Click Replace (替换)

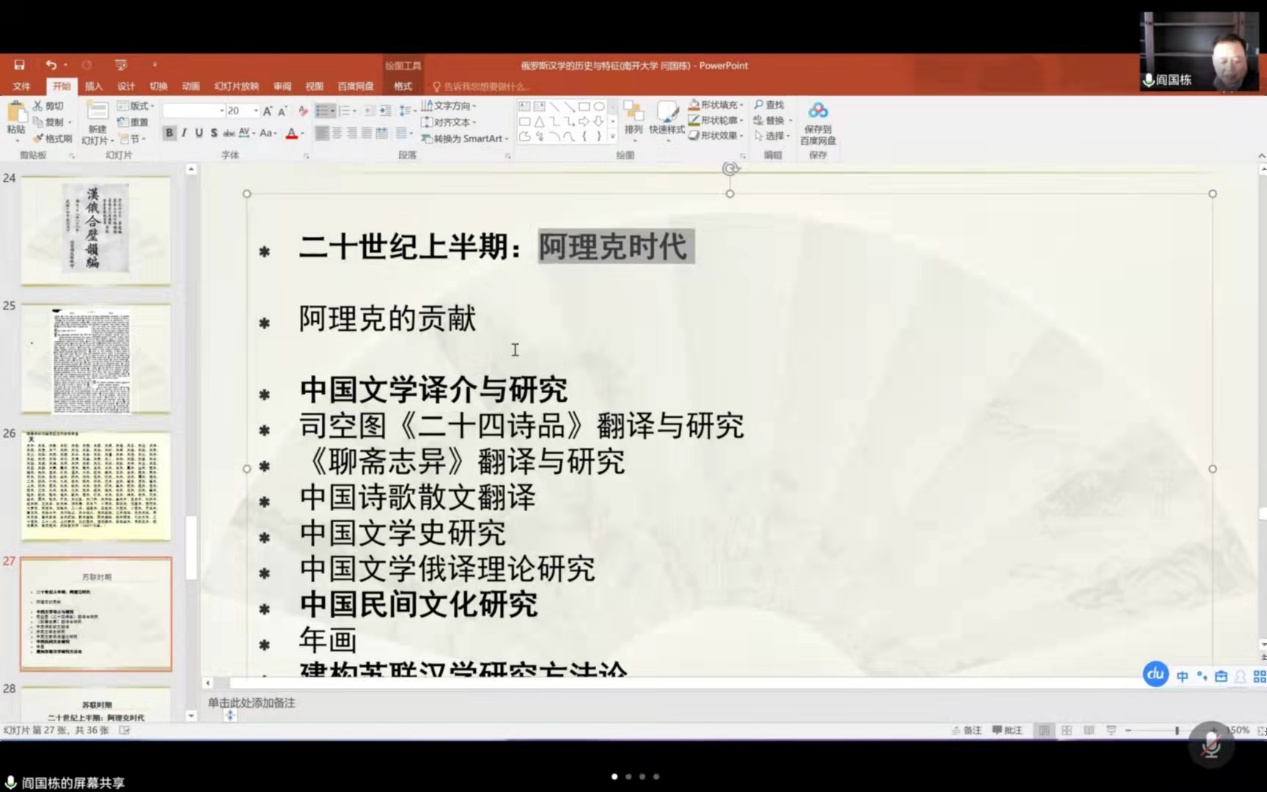[771, 120]
